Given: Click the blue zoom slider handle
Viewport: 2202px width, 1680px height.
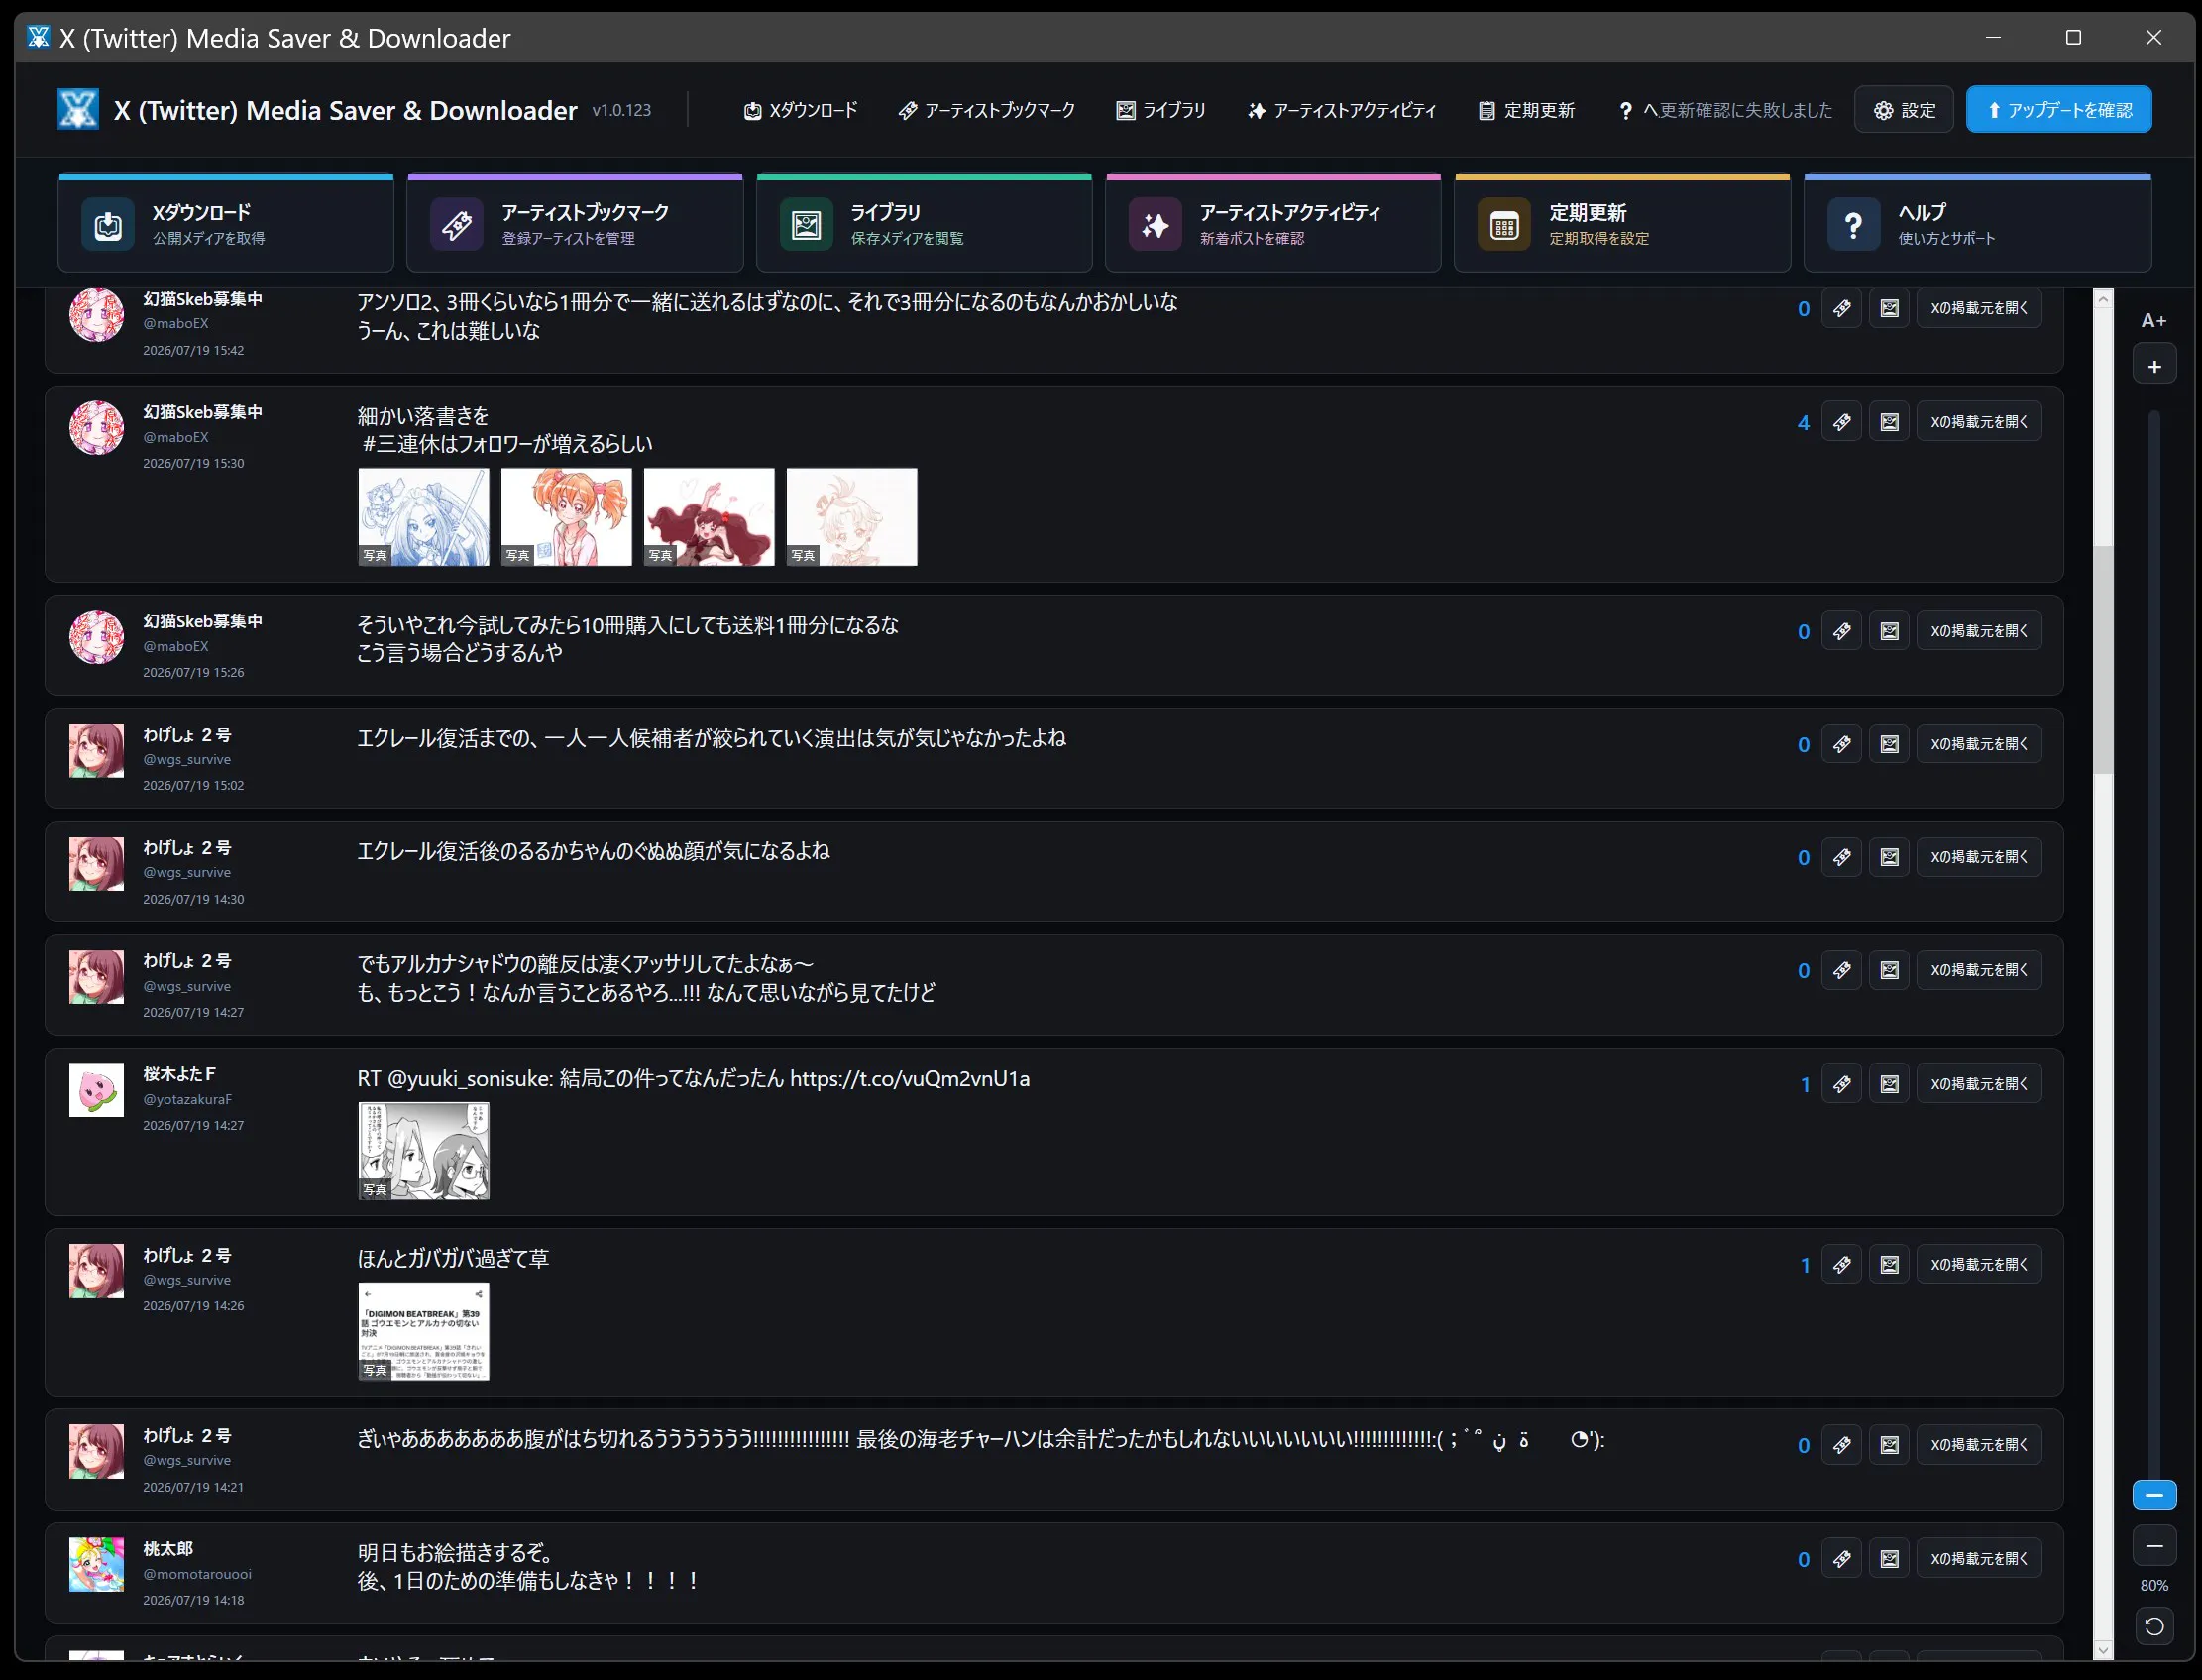Looking at the screenshot, I should (x=2154, y=1495).
